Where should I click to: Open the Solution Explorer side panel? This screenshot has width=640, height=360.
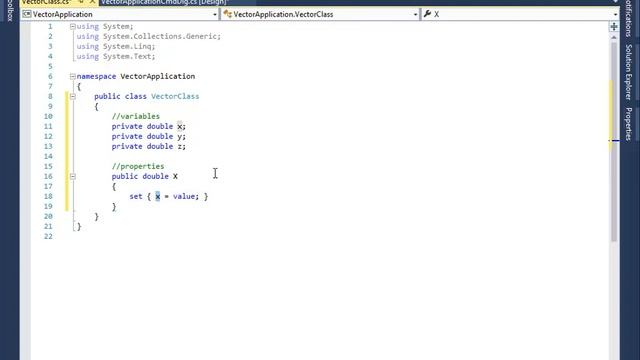[629, 72]
